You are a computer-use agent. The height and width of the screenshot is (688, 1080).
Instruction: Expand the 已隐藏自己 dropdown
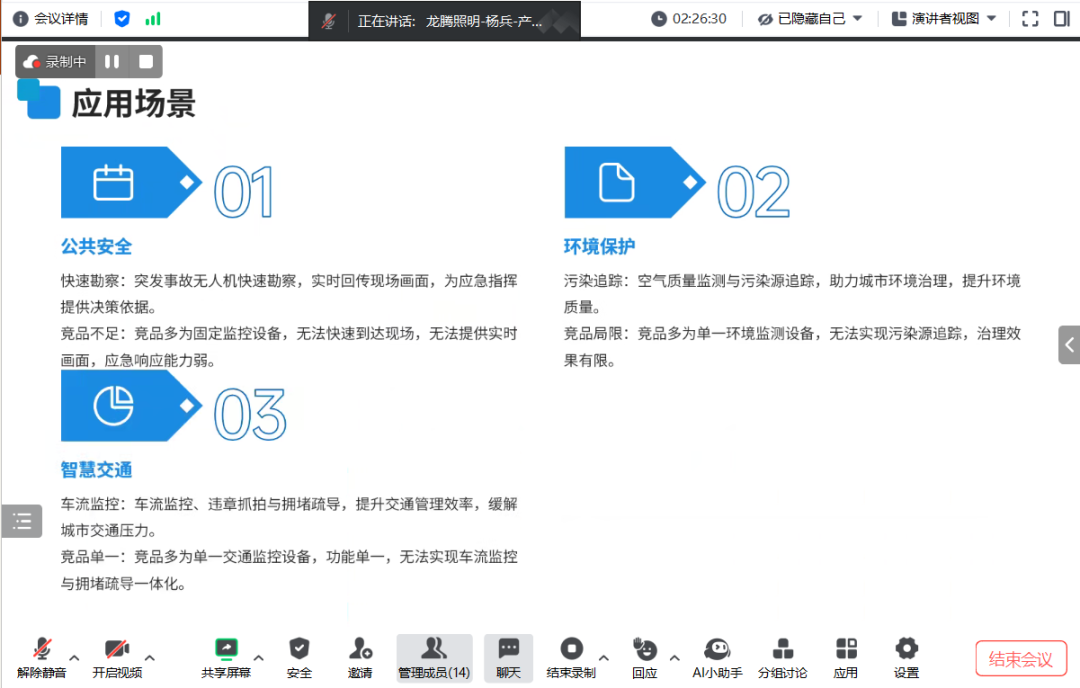[x=810, y=18]
